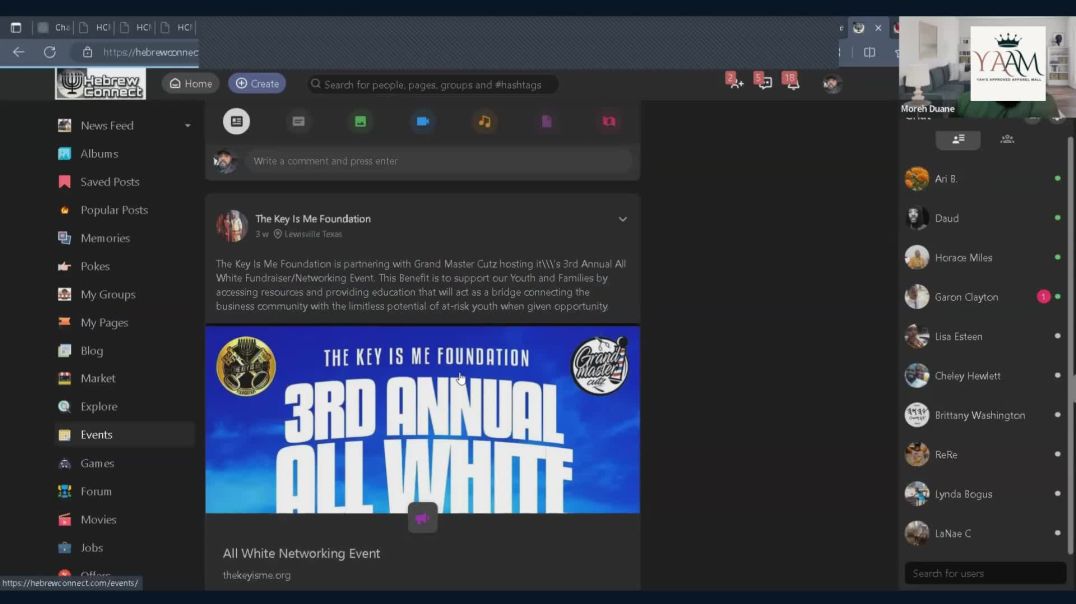Screen dimensions: 1076x604
Task: Switch to the chat groups tab
Action: (1007, 139)
